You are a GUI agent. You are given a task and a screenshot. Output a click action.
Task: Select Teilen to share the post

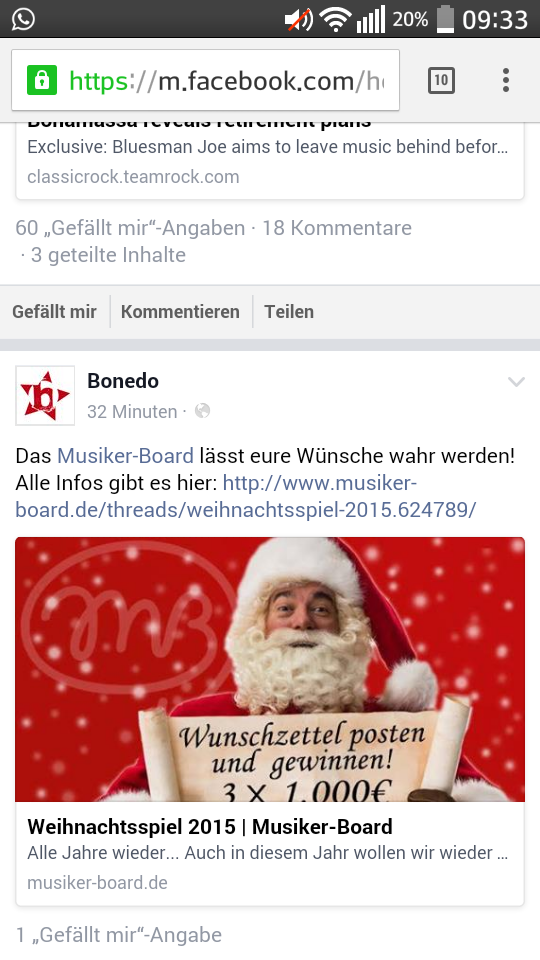tap(289, 312)
